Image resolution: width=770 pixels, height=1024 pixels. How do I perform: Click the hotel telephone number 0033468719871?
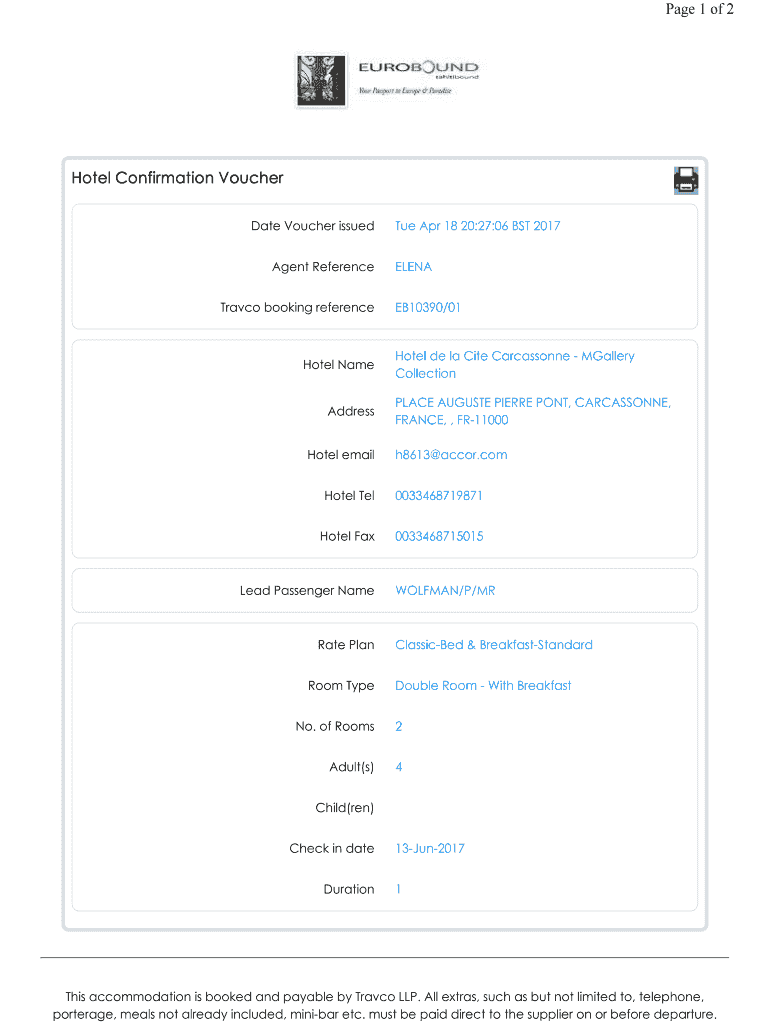point(439,496)
